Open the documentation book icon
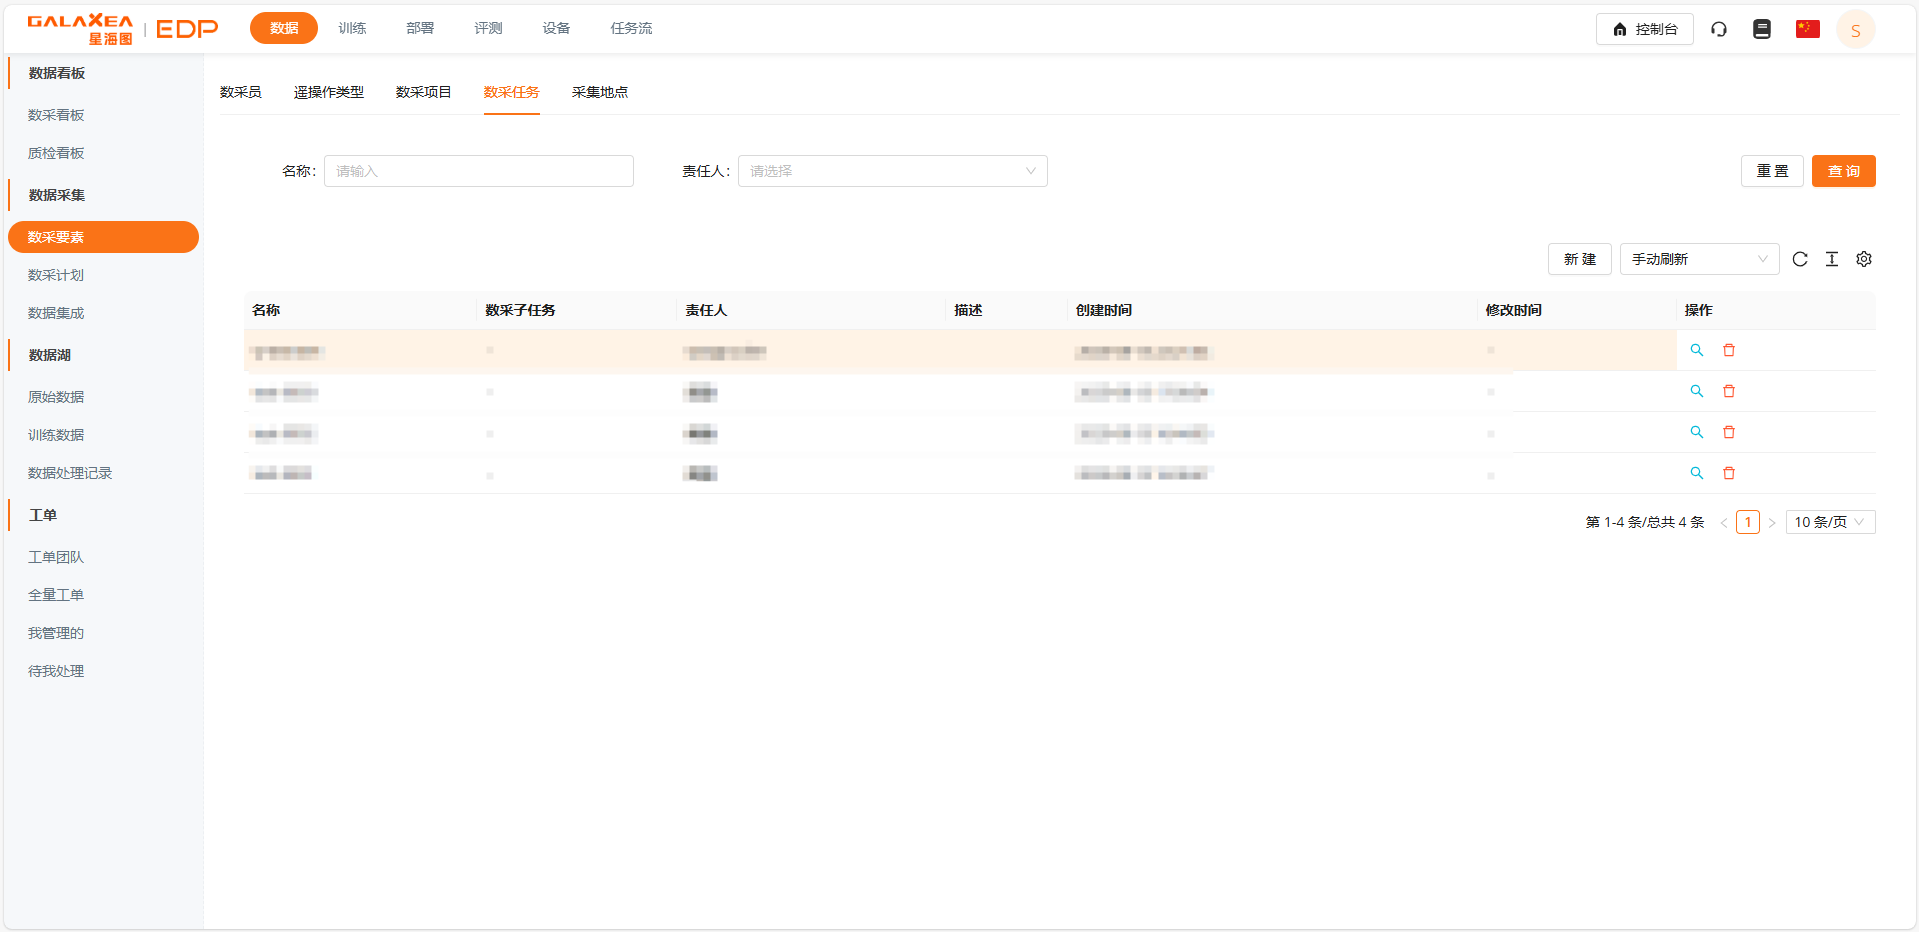 click(1762, 29)
